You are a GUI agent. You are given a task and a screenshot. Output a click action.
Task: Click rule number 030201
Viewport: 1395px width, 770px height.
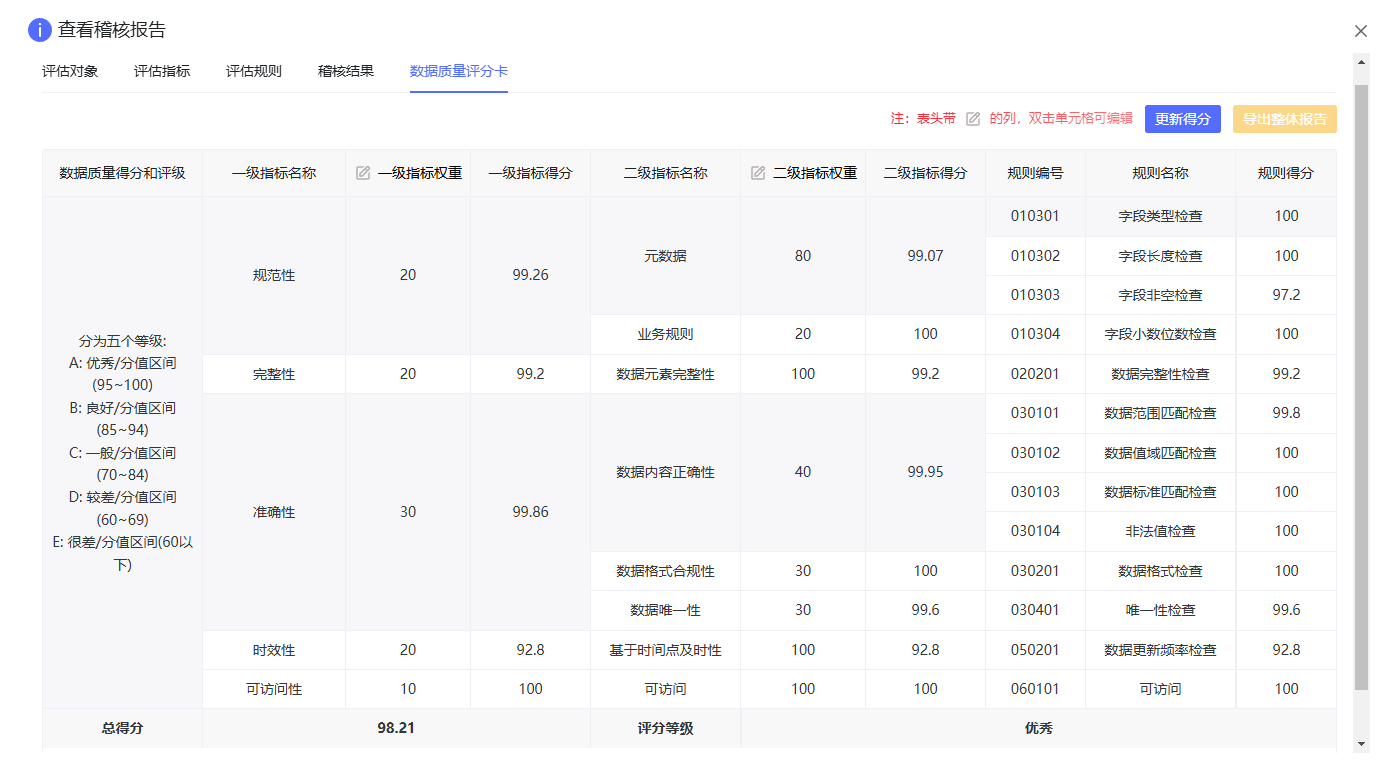pos(1035,571)
